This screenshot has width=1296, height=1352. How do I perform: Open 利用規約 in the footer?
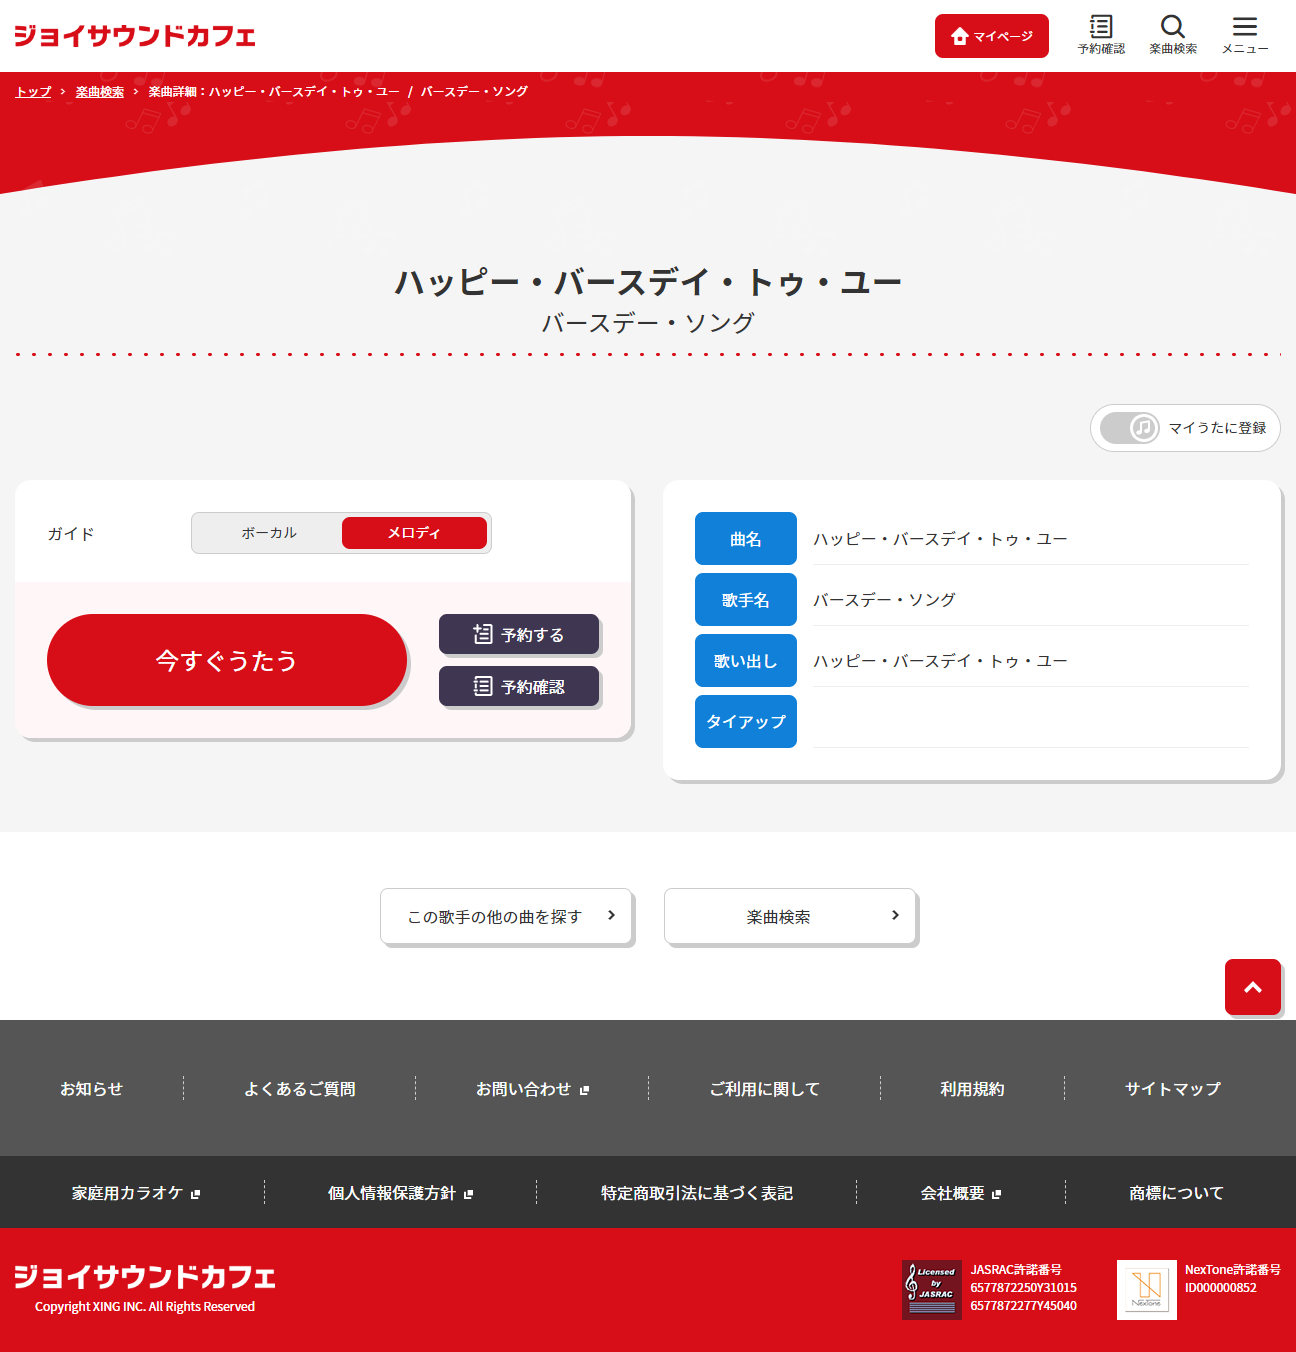point(972,1089)
